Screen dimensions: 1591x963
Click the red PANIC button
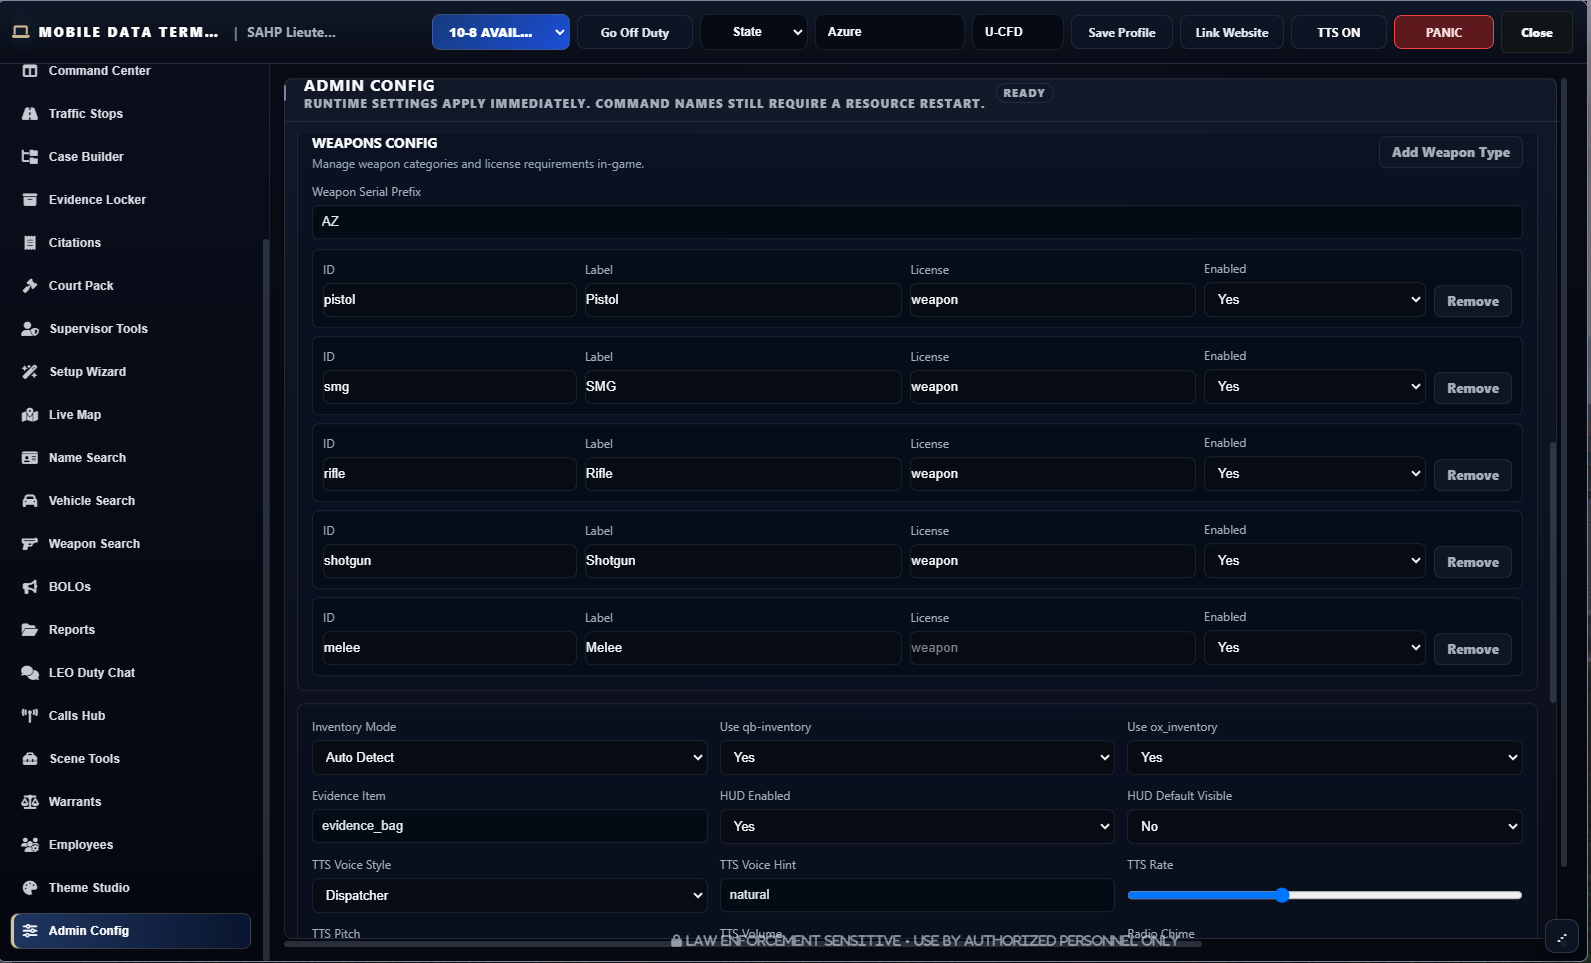click(1444, 32)
